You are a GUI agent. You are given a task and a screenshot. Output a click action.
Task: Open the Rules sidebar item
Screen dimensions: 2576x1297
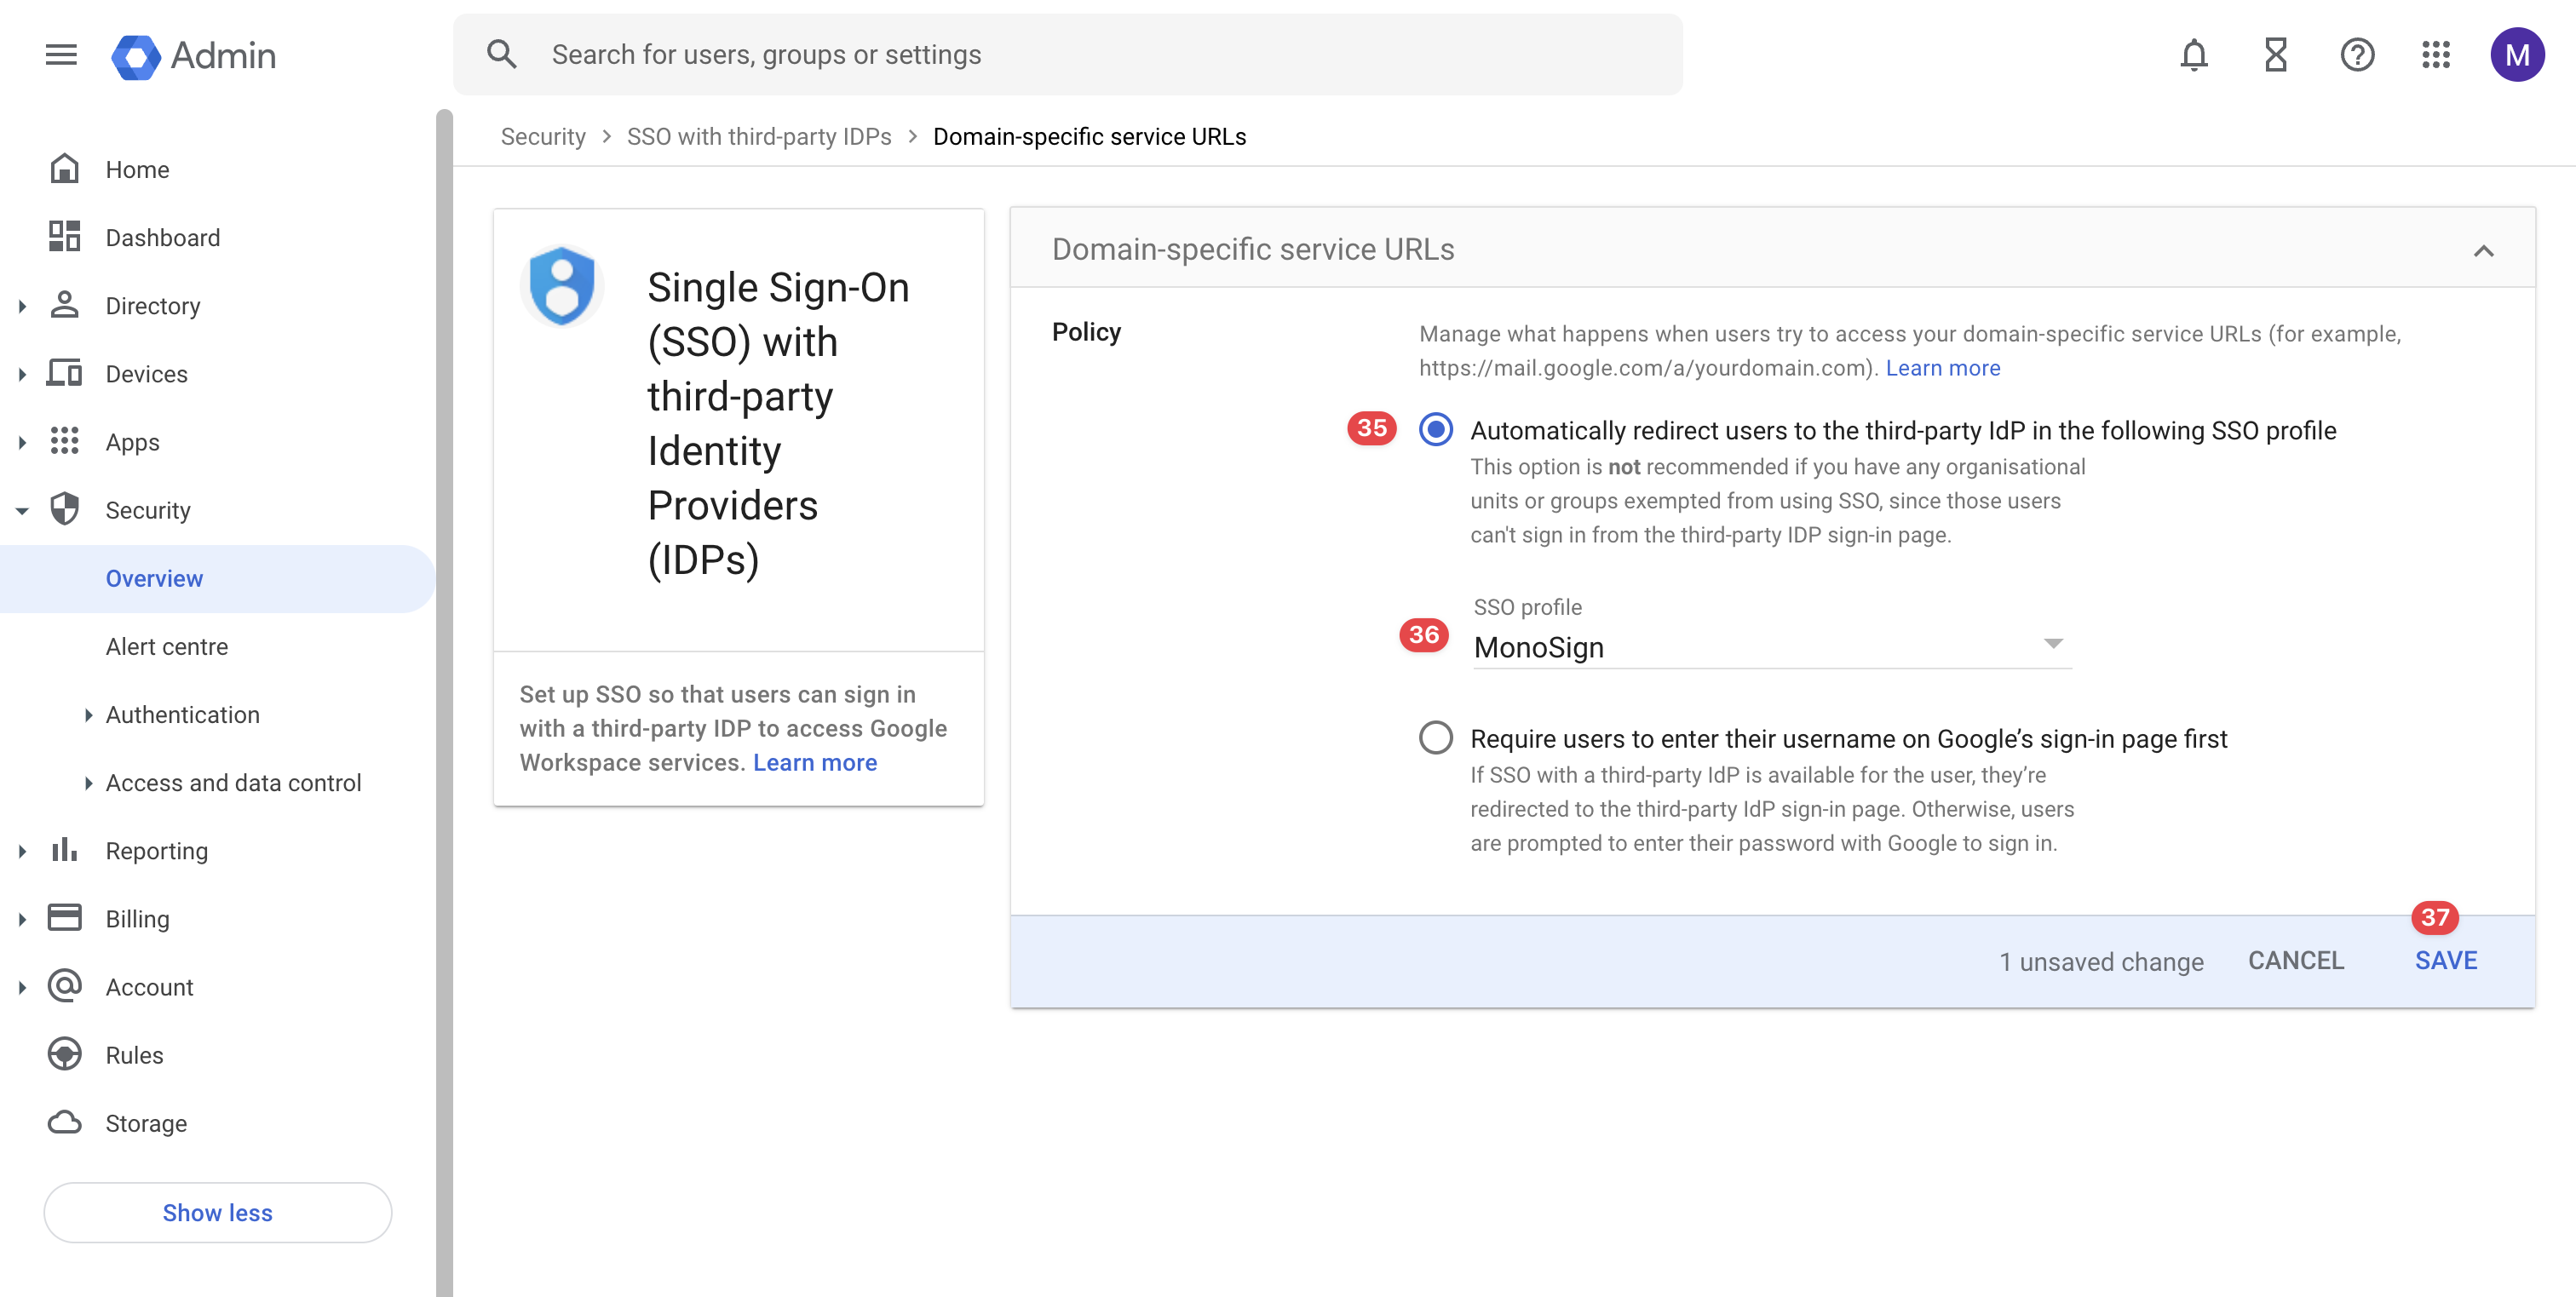pyautogui.click(x=134, y=1055)
